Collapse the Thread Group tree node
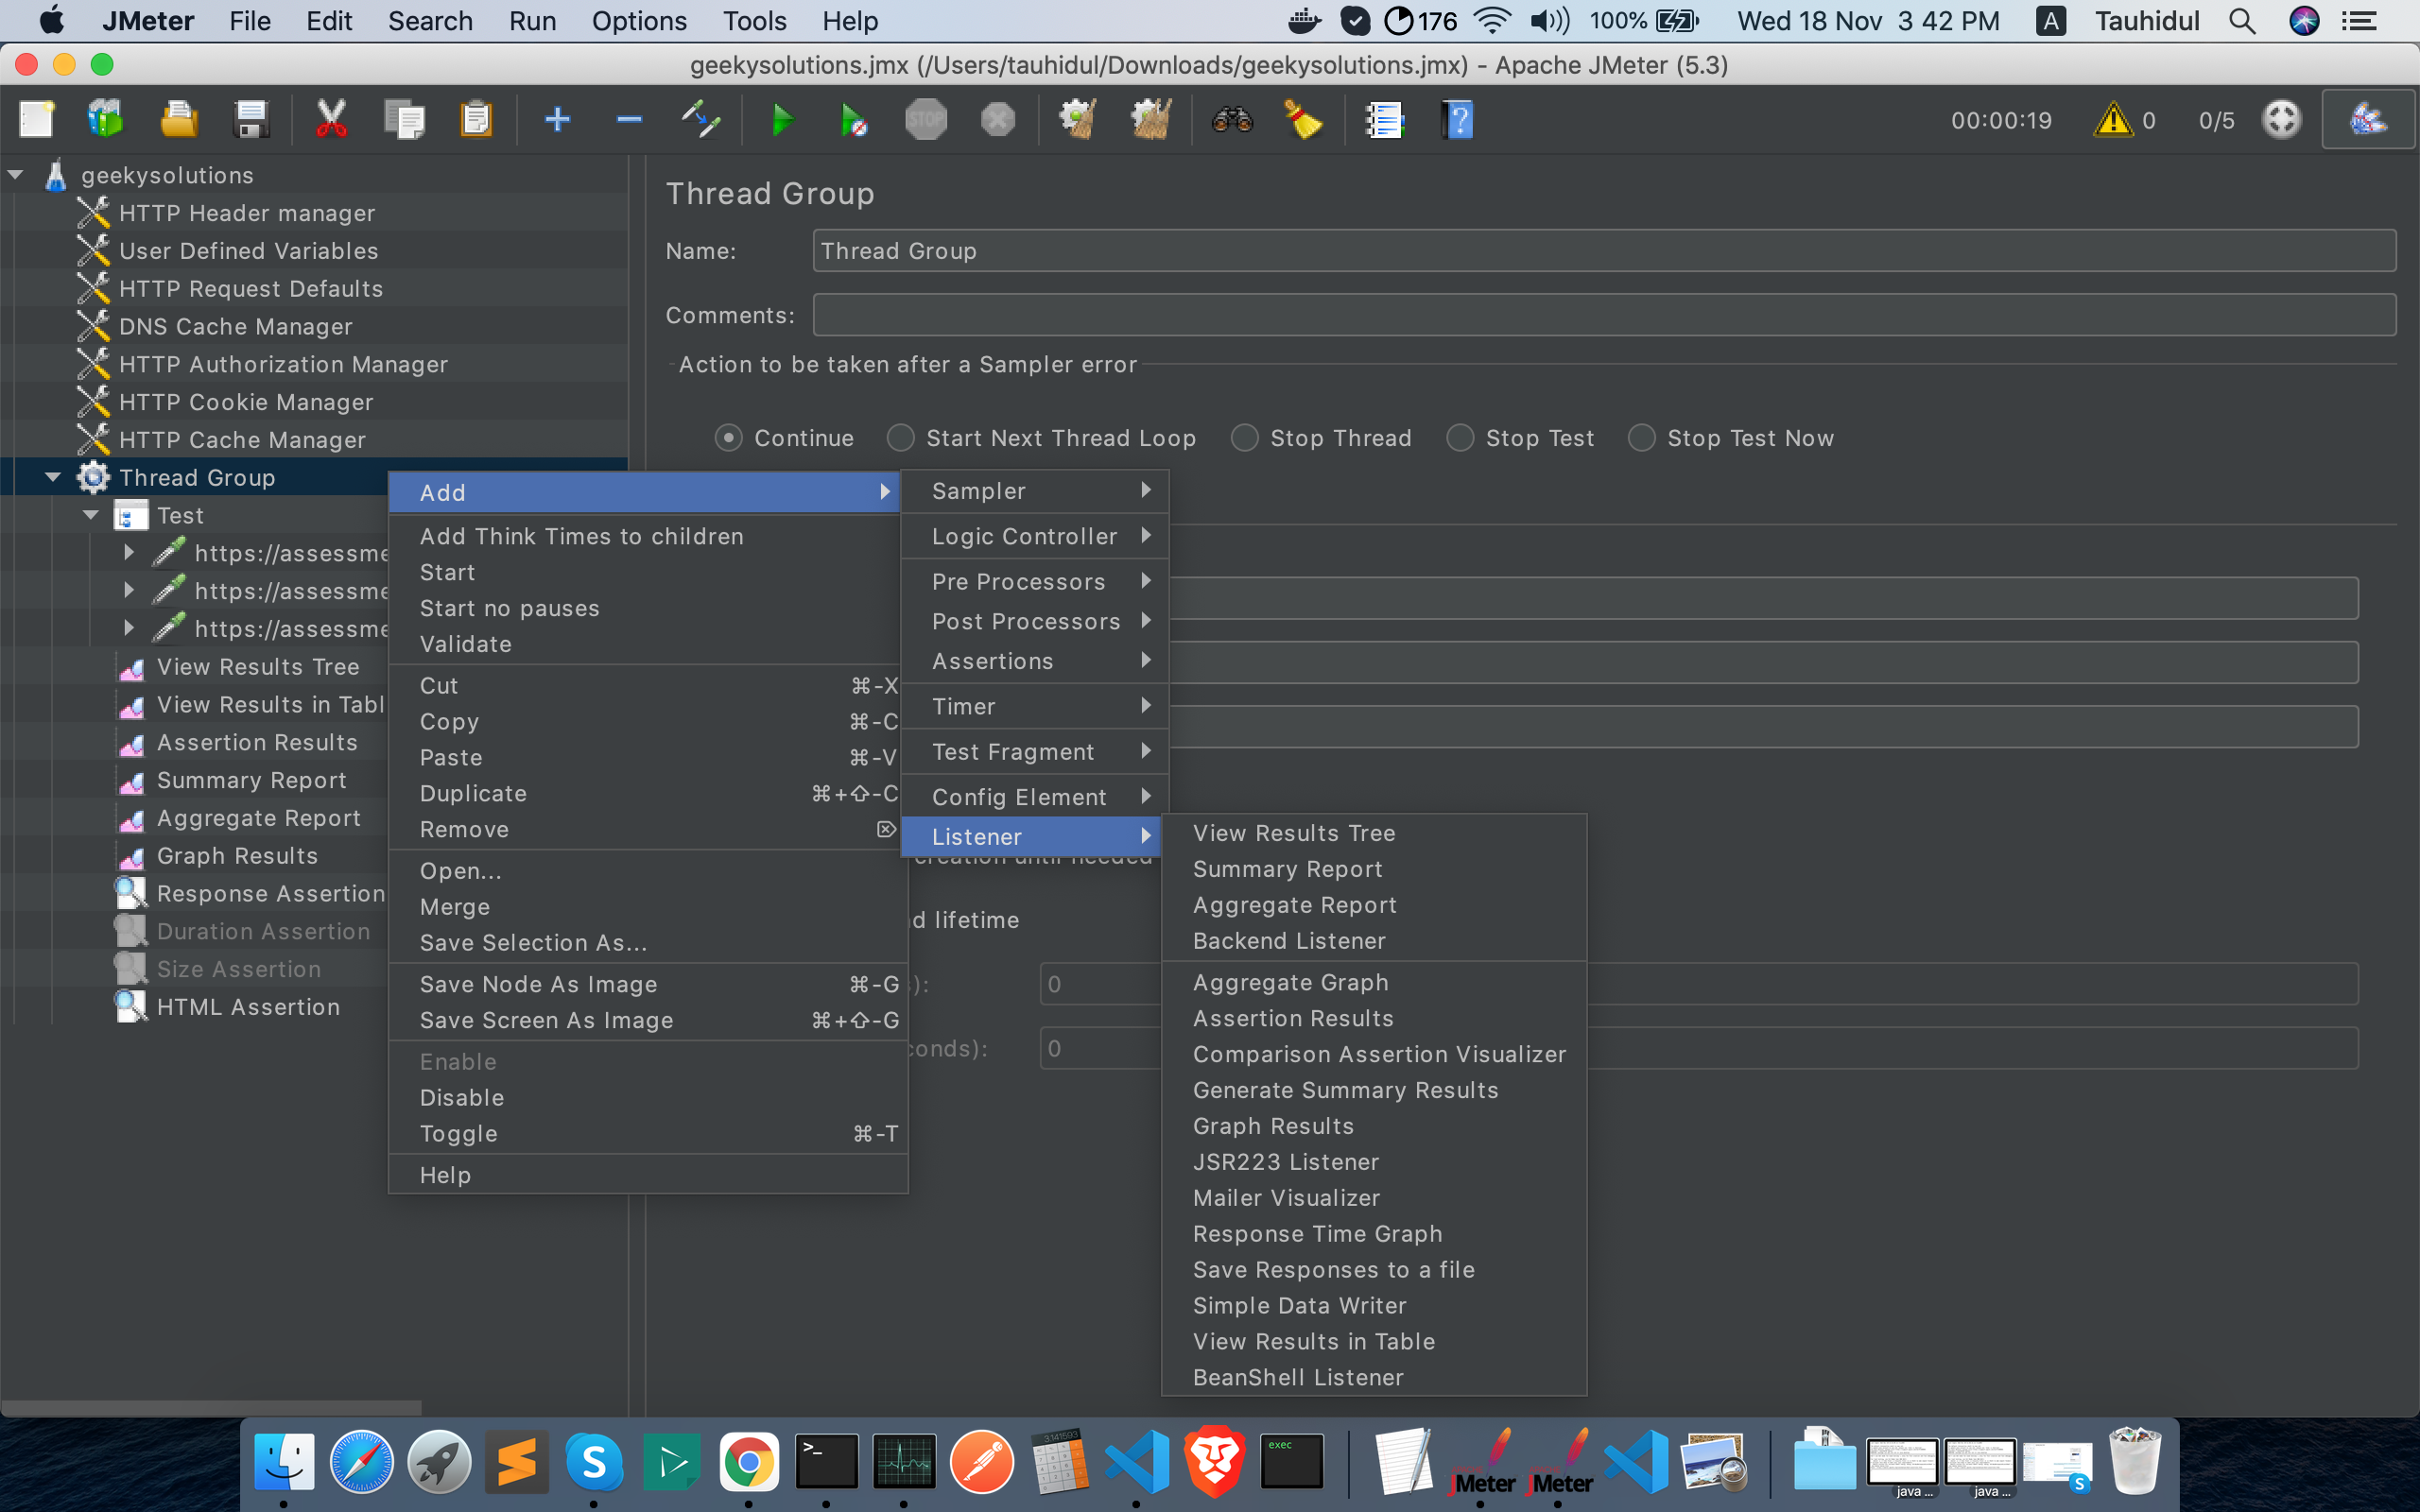 tap(53, 477)
